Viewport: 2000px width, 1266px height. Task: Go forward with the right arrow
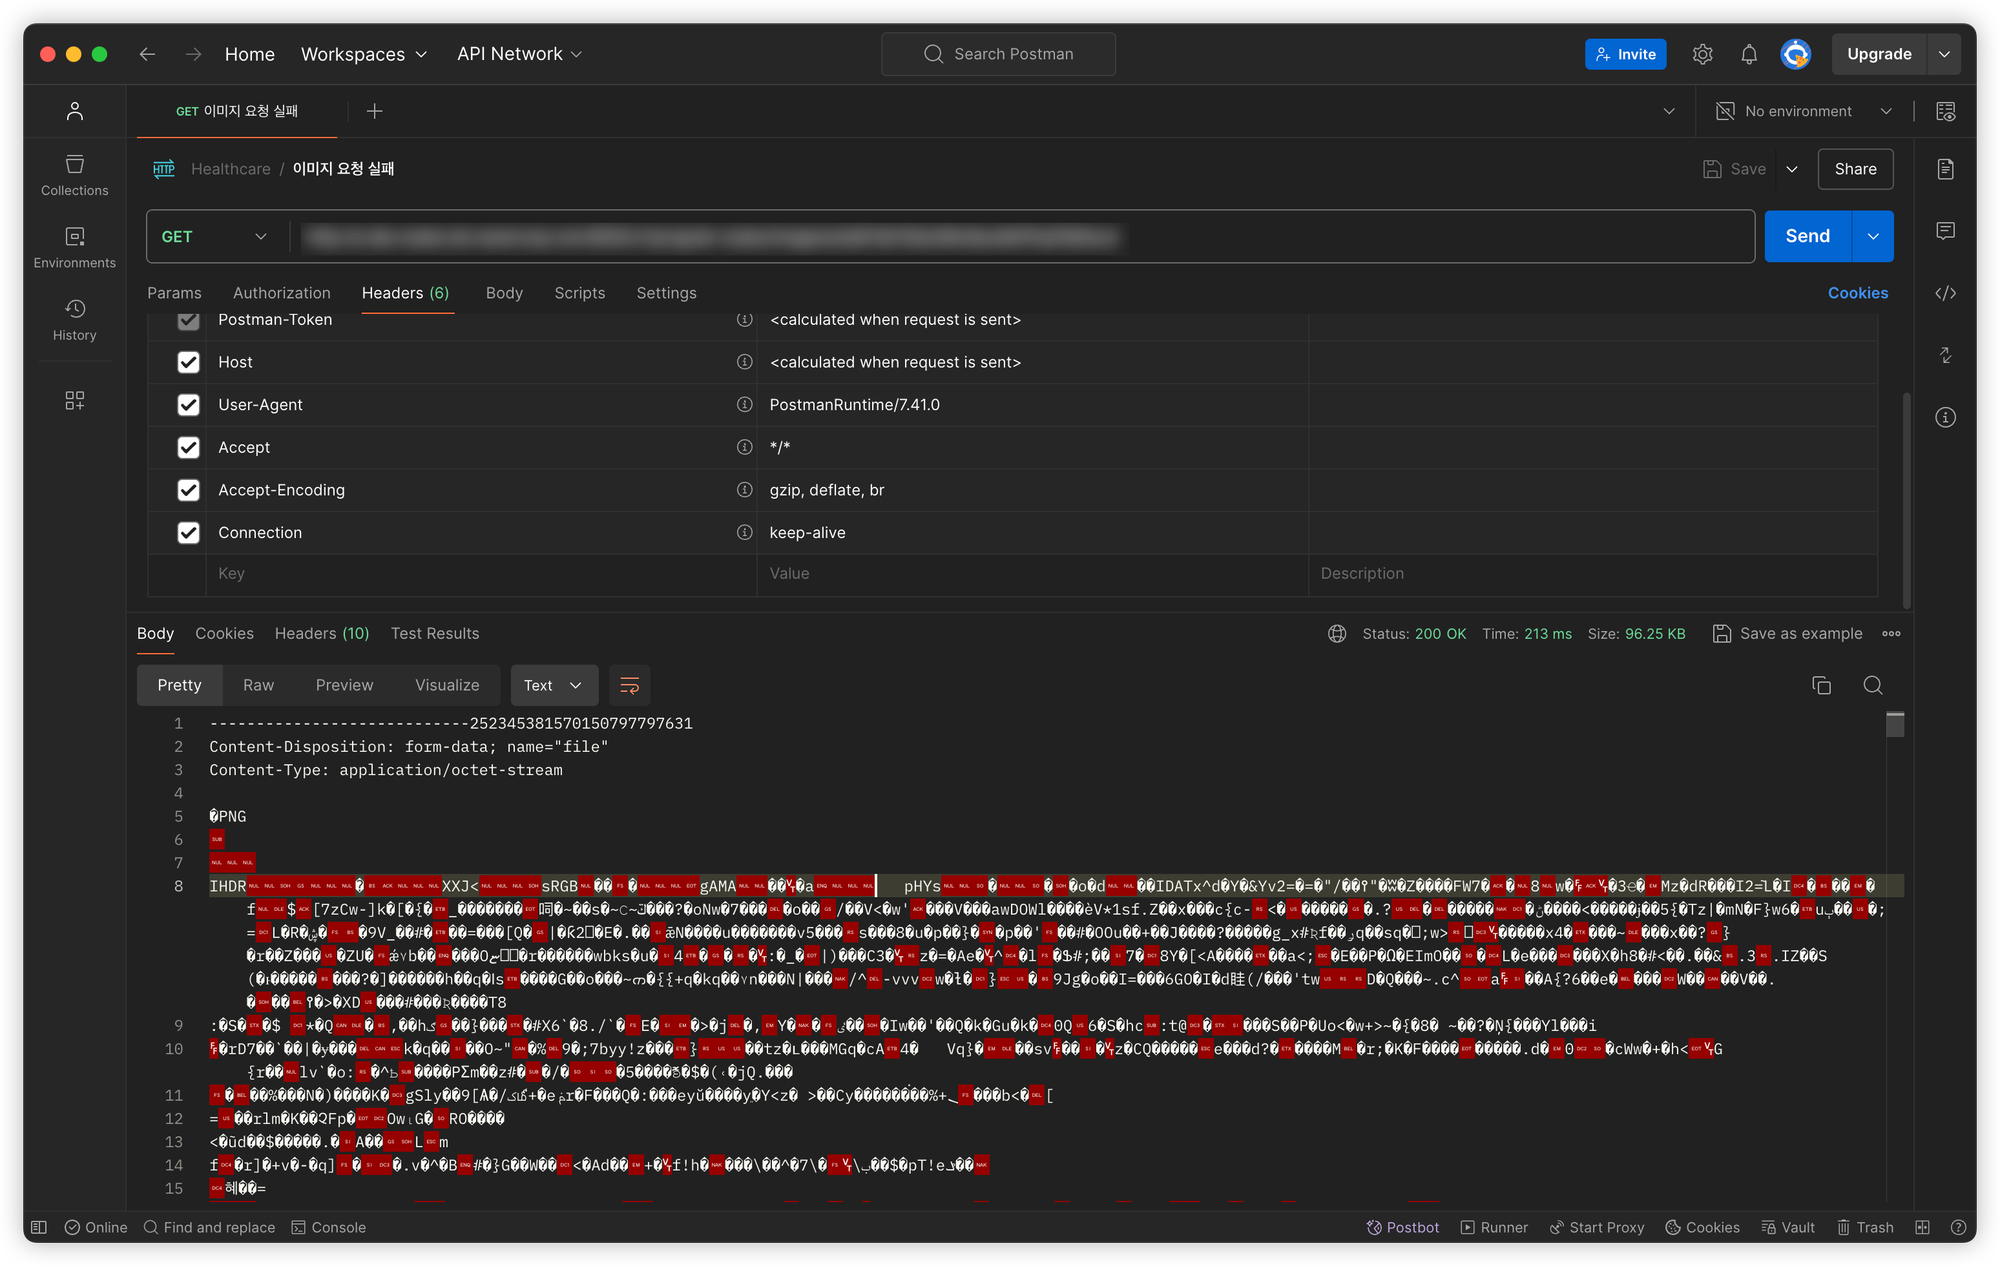coord(193,54)
